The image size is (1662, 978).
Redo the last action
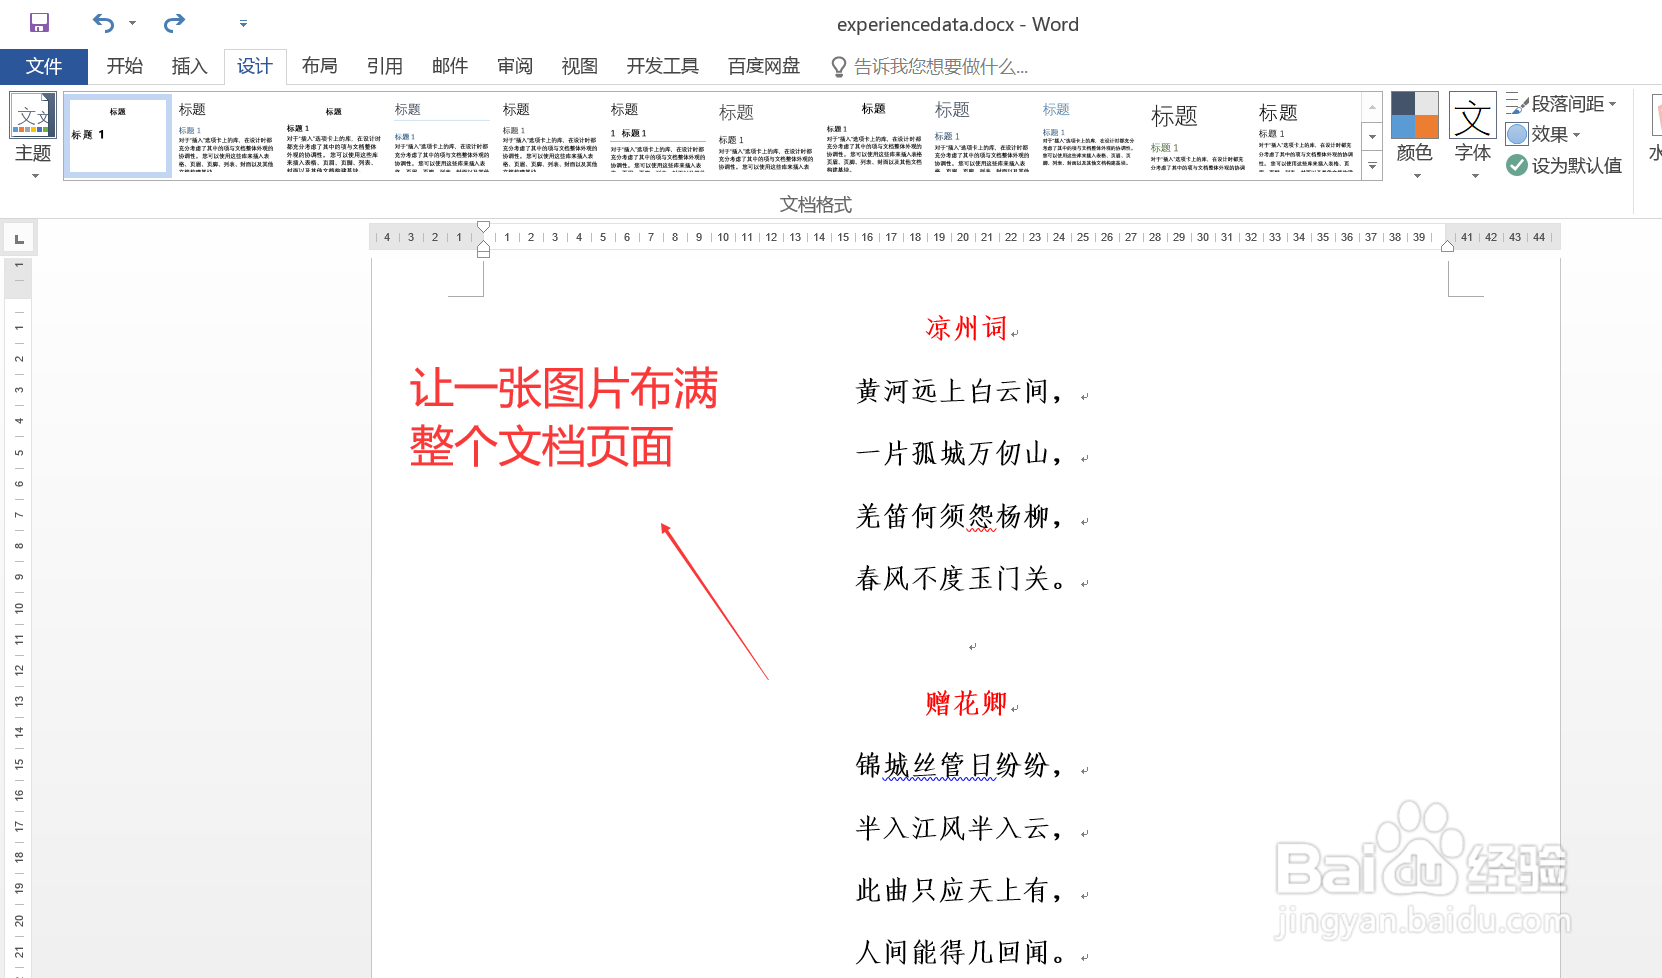(172, 22)
